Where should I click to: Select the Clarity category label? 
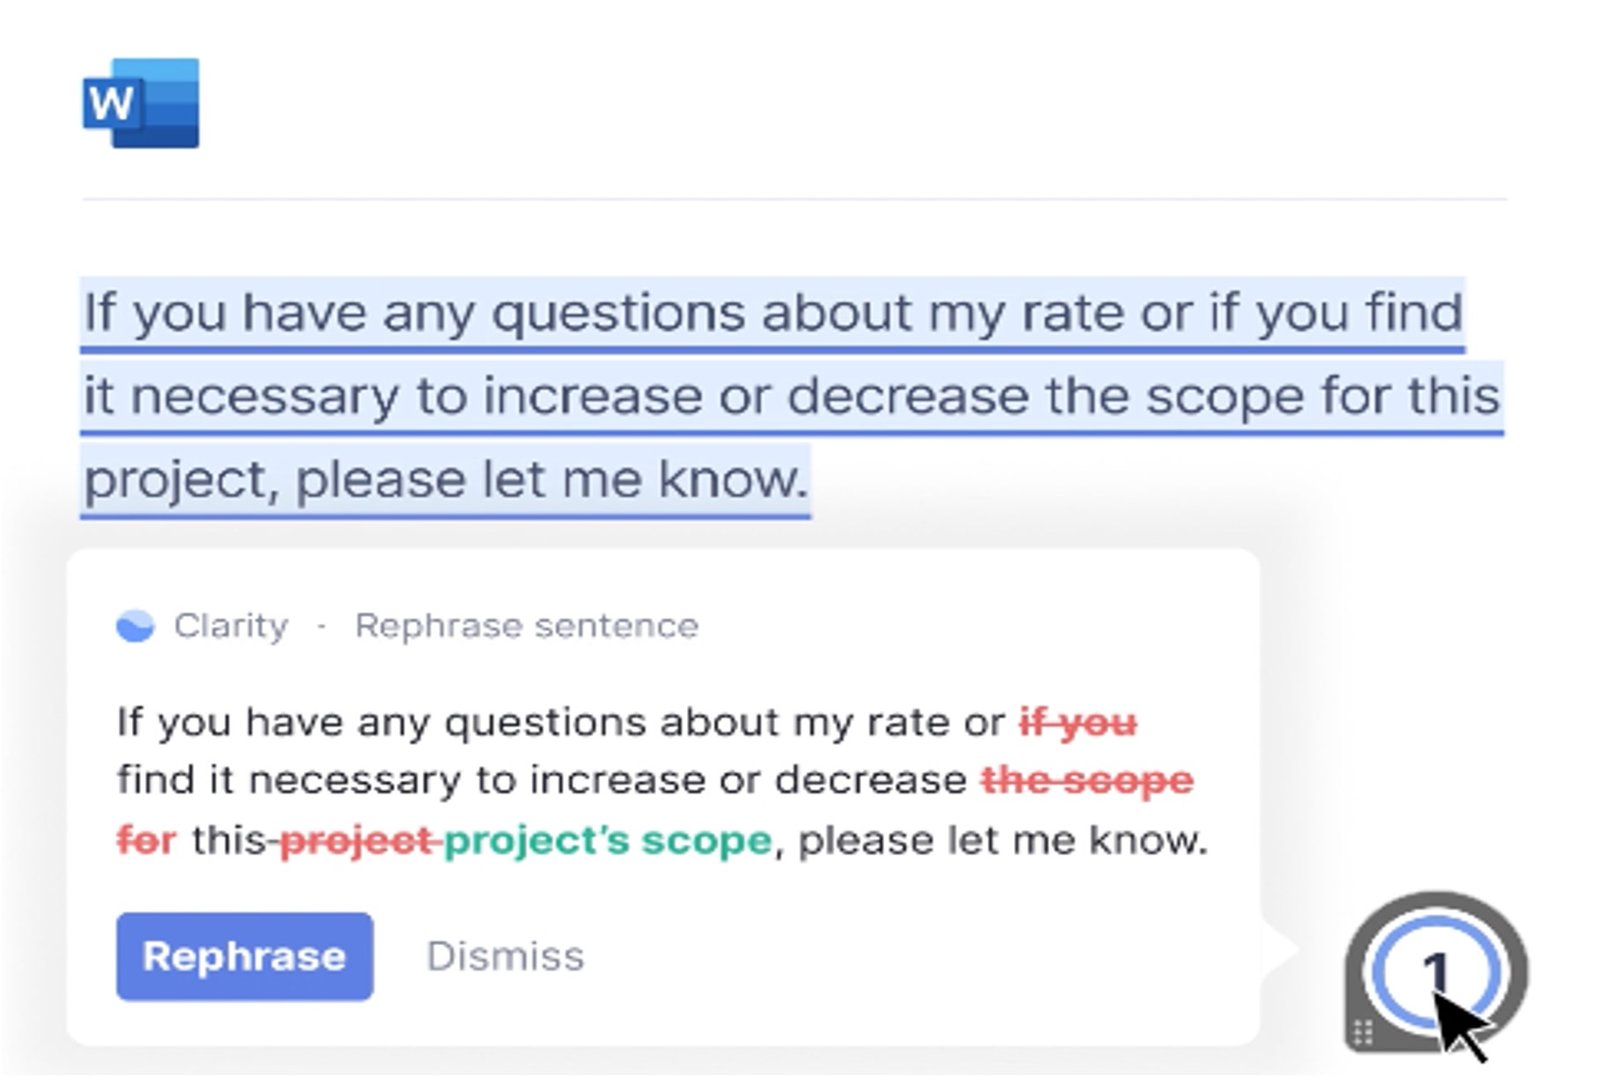click(231, 626)
